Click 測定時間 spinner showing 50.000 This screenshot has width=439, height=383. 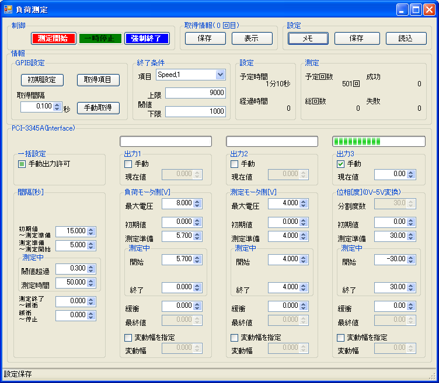pos(76,283)
